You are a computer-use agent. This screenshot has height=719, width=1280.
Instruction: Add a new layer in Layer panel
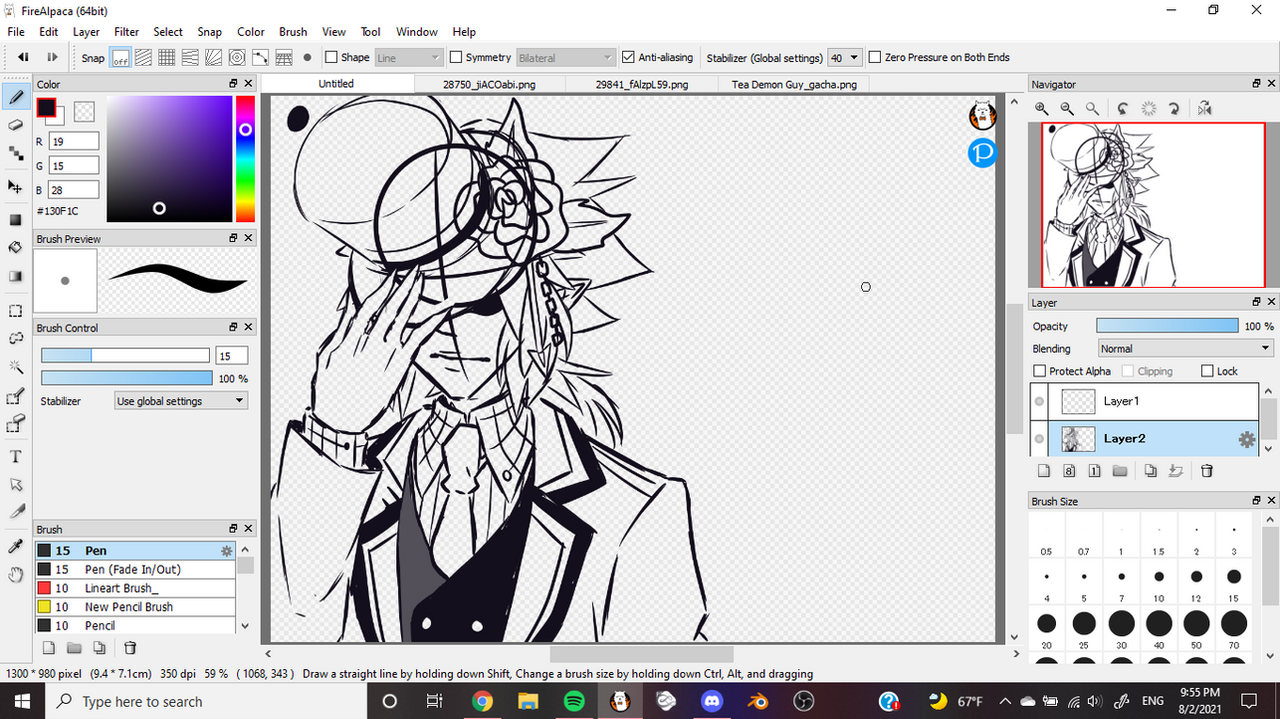pyautogui.click(x=1042, y=471)
